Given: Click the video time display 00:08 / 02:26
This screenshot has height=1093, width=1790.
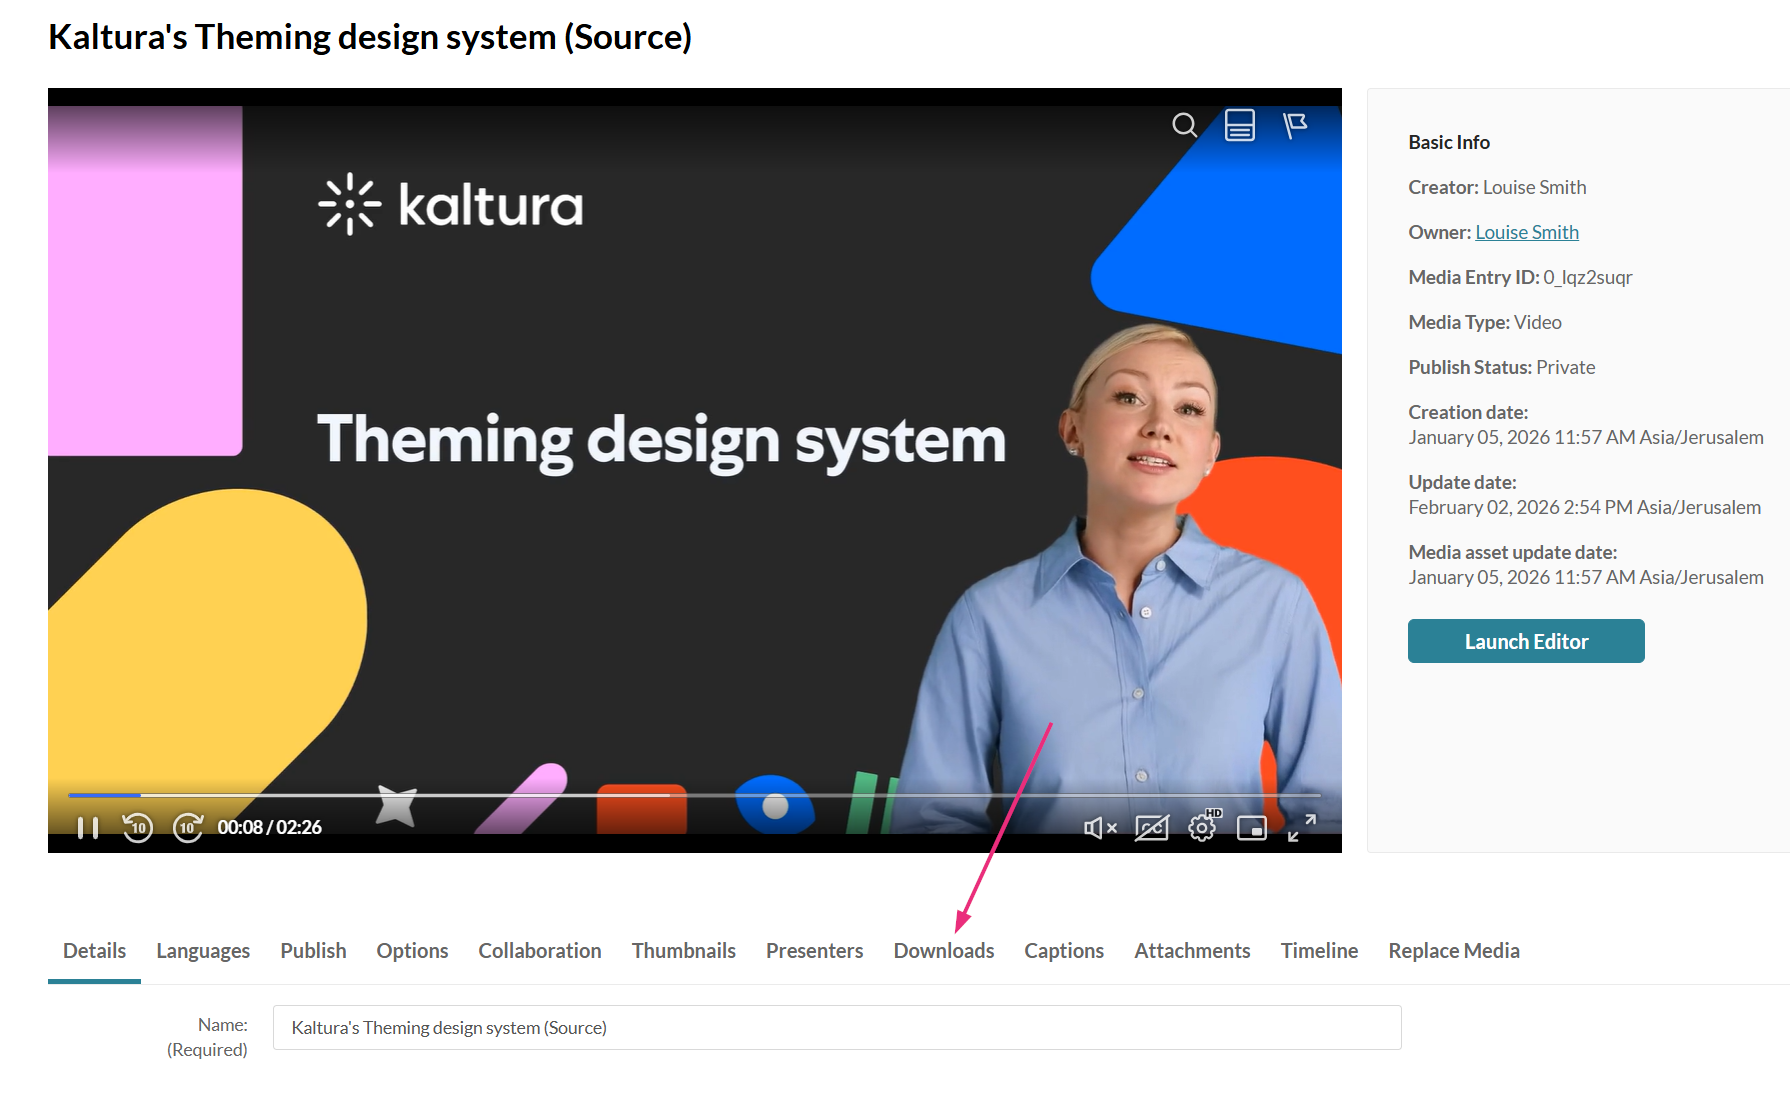Looking at the screenshot, I should coord(270,828).
